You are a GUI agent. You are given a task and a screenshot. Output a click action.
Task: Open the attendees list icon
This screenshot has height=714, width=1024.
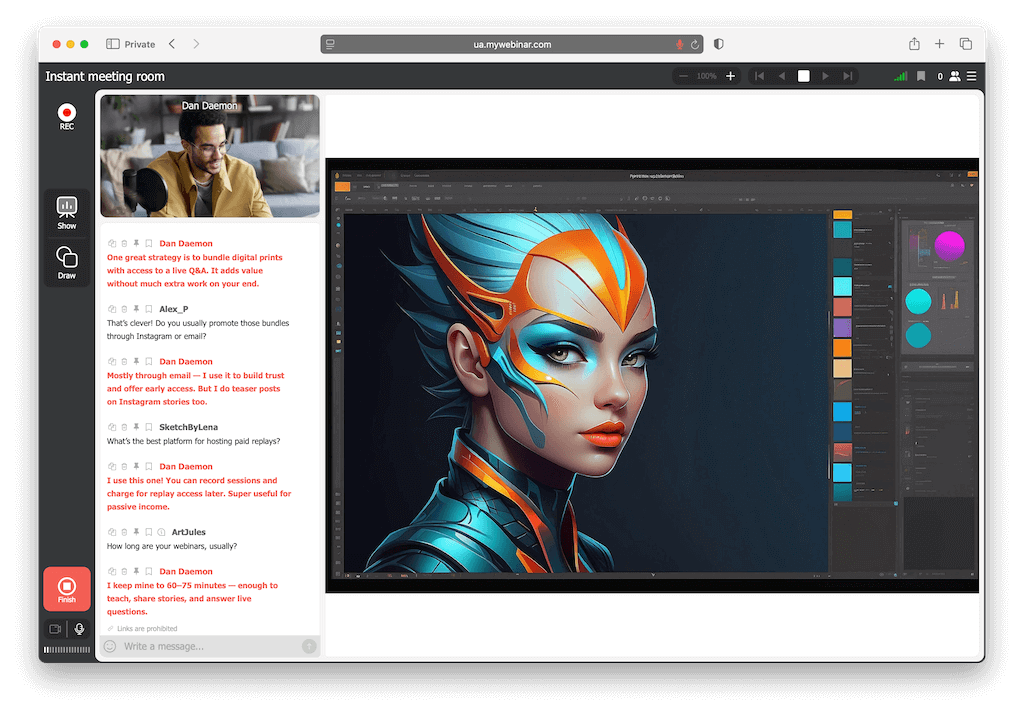[x=955, y=76]
